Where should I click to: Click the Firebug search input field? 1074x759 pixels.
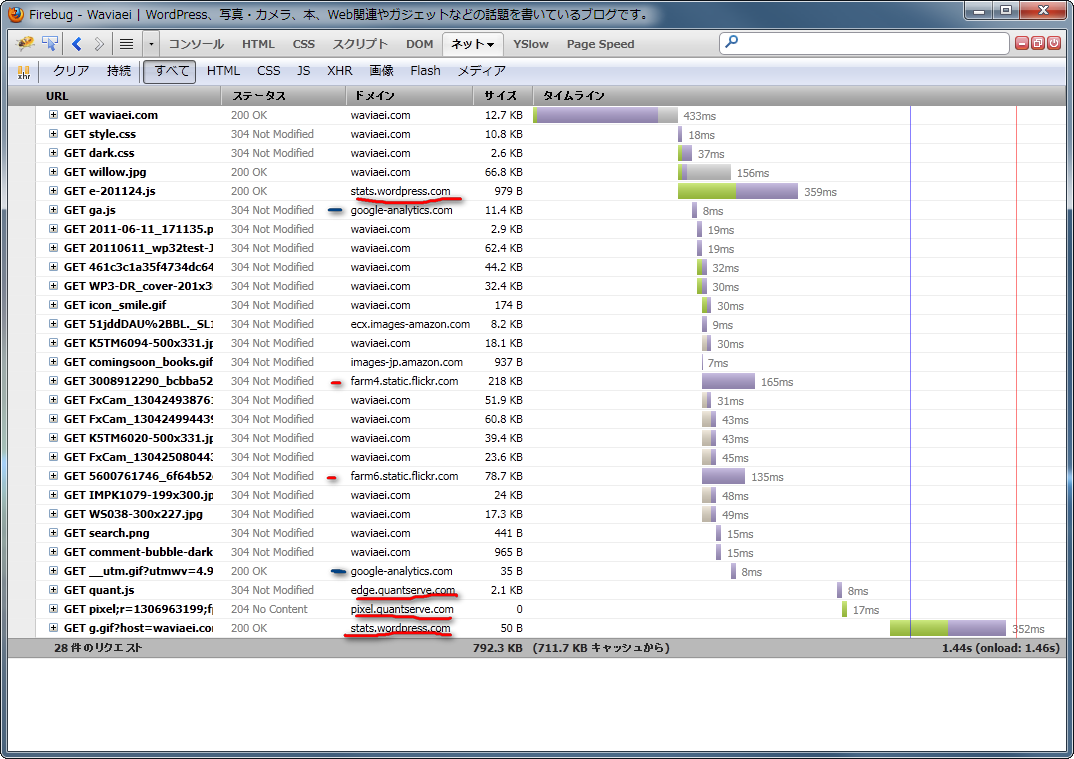pos(864,43)
